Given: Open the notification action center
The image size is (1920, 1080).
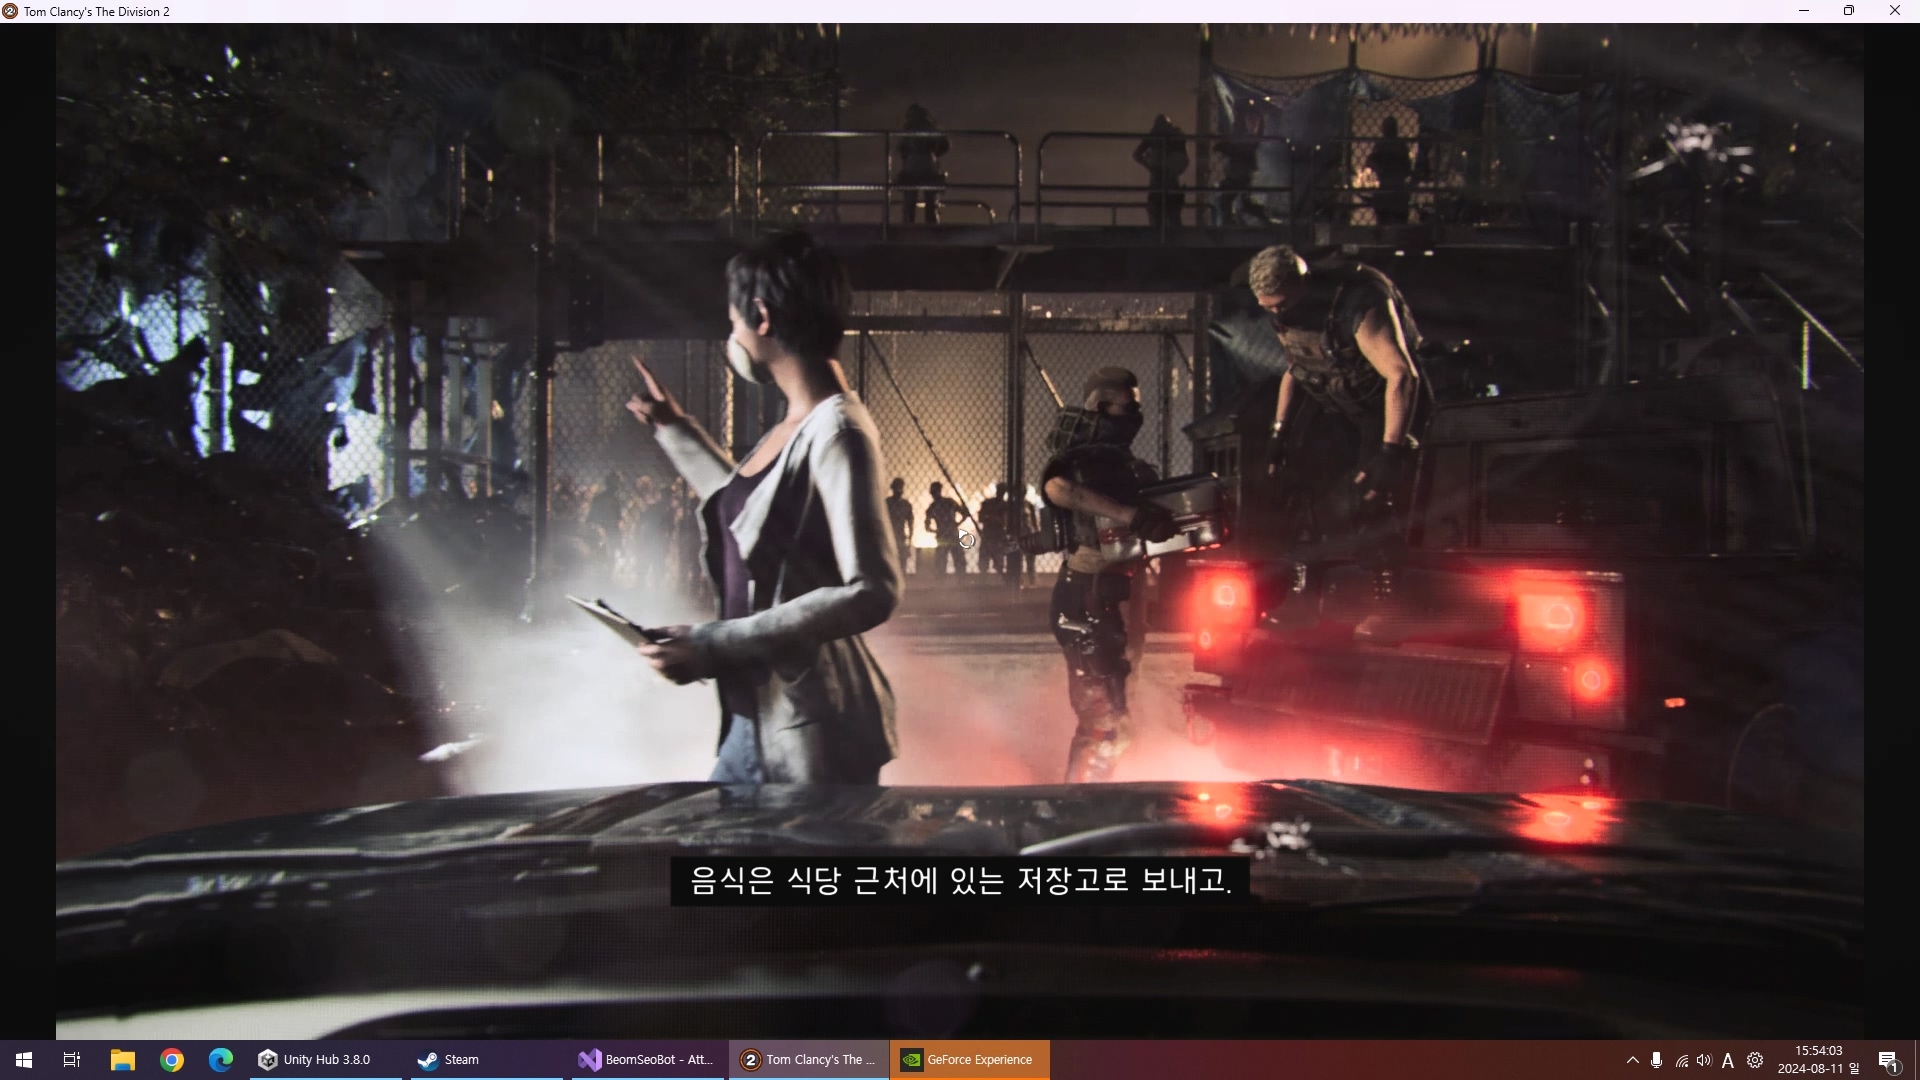Looking at the screenshot, I should click(1889, 1060).
